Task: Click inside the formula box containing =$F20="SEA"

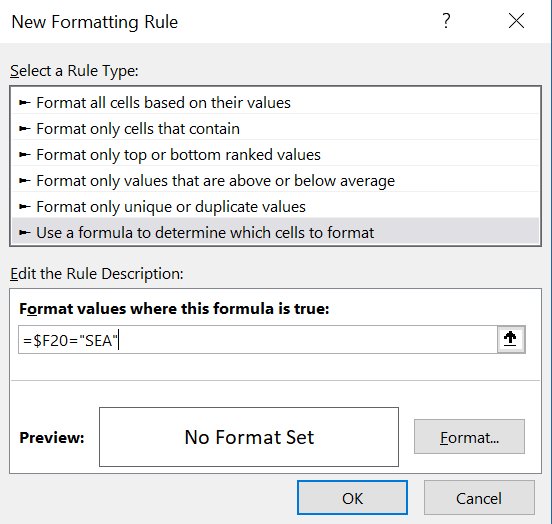Action: [258, 340]
